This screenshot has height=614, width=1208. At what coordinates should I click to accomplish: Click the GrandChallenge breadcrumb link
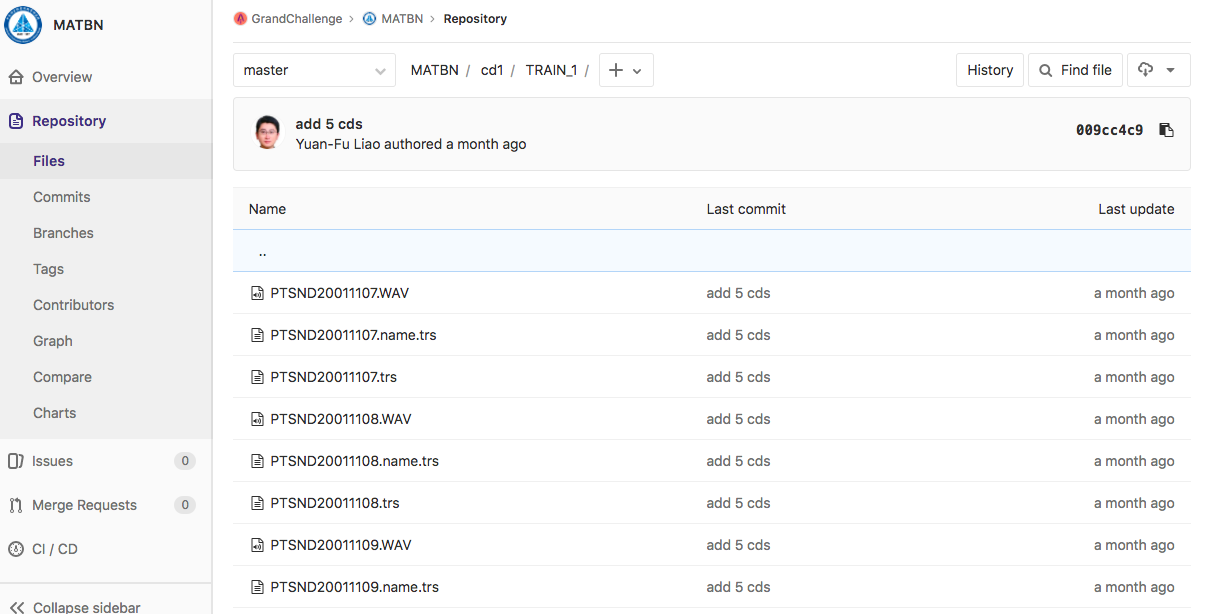click(296, 19)
